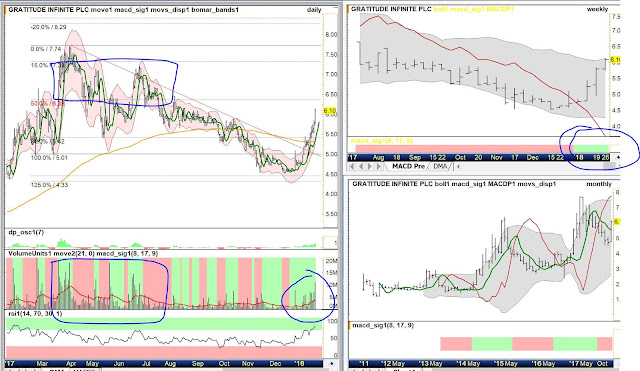Click the 'weekly' timeframe label
Image resolution: width=640 pixels, height=371 pixels.
point(597,9)
